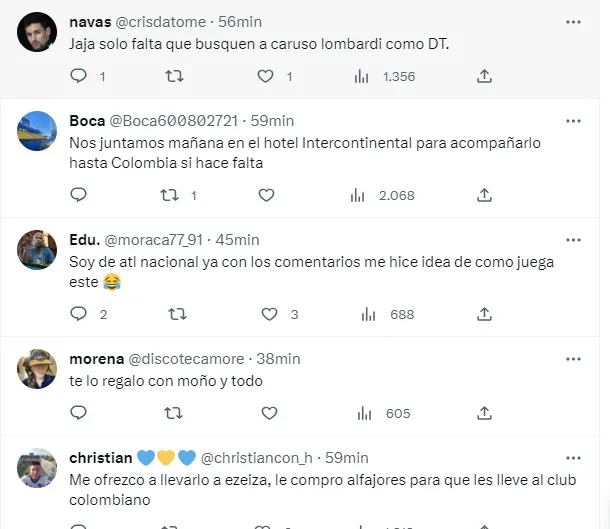Share Edu.'s atl nacional tweet
610x529 pixels.
coord(484,314)
